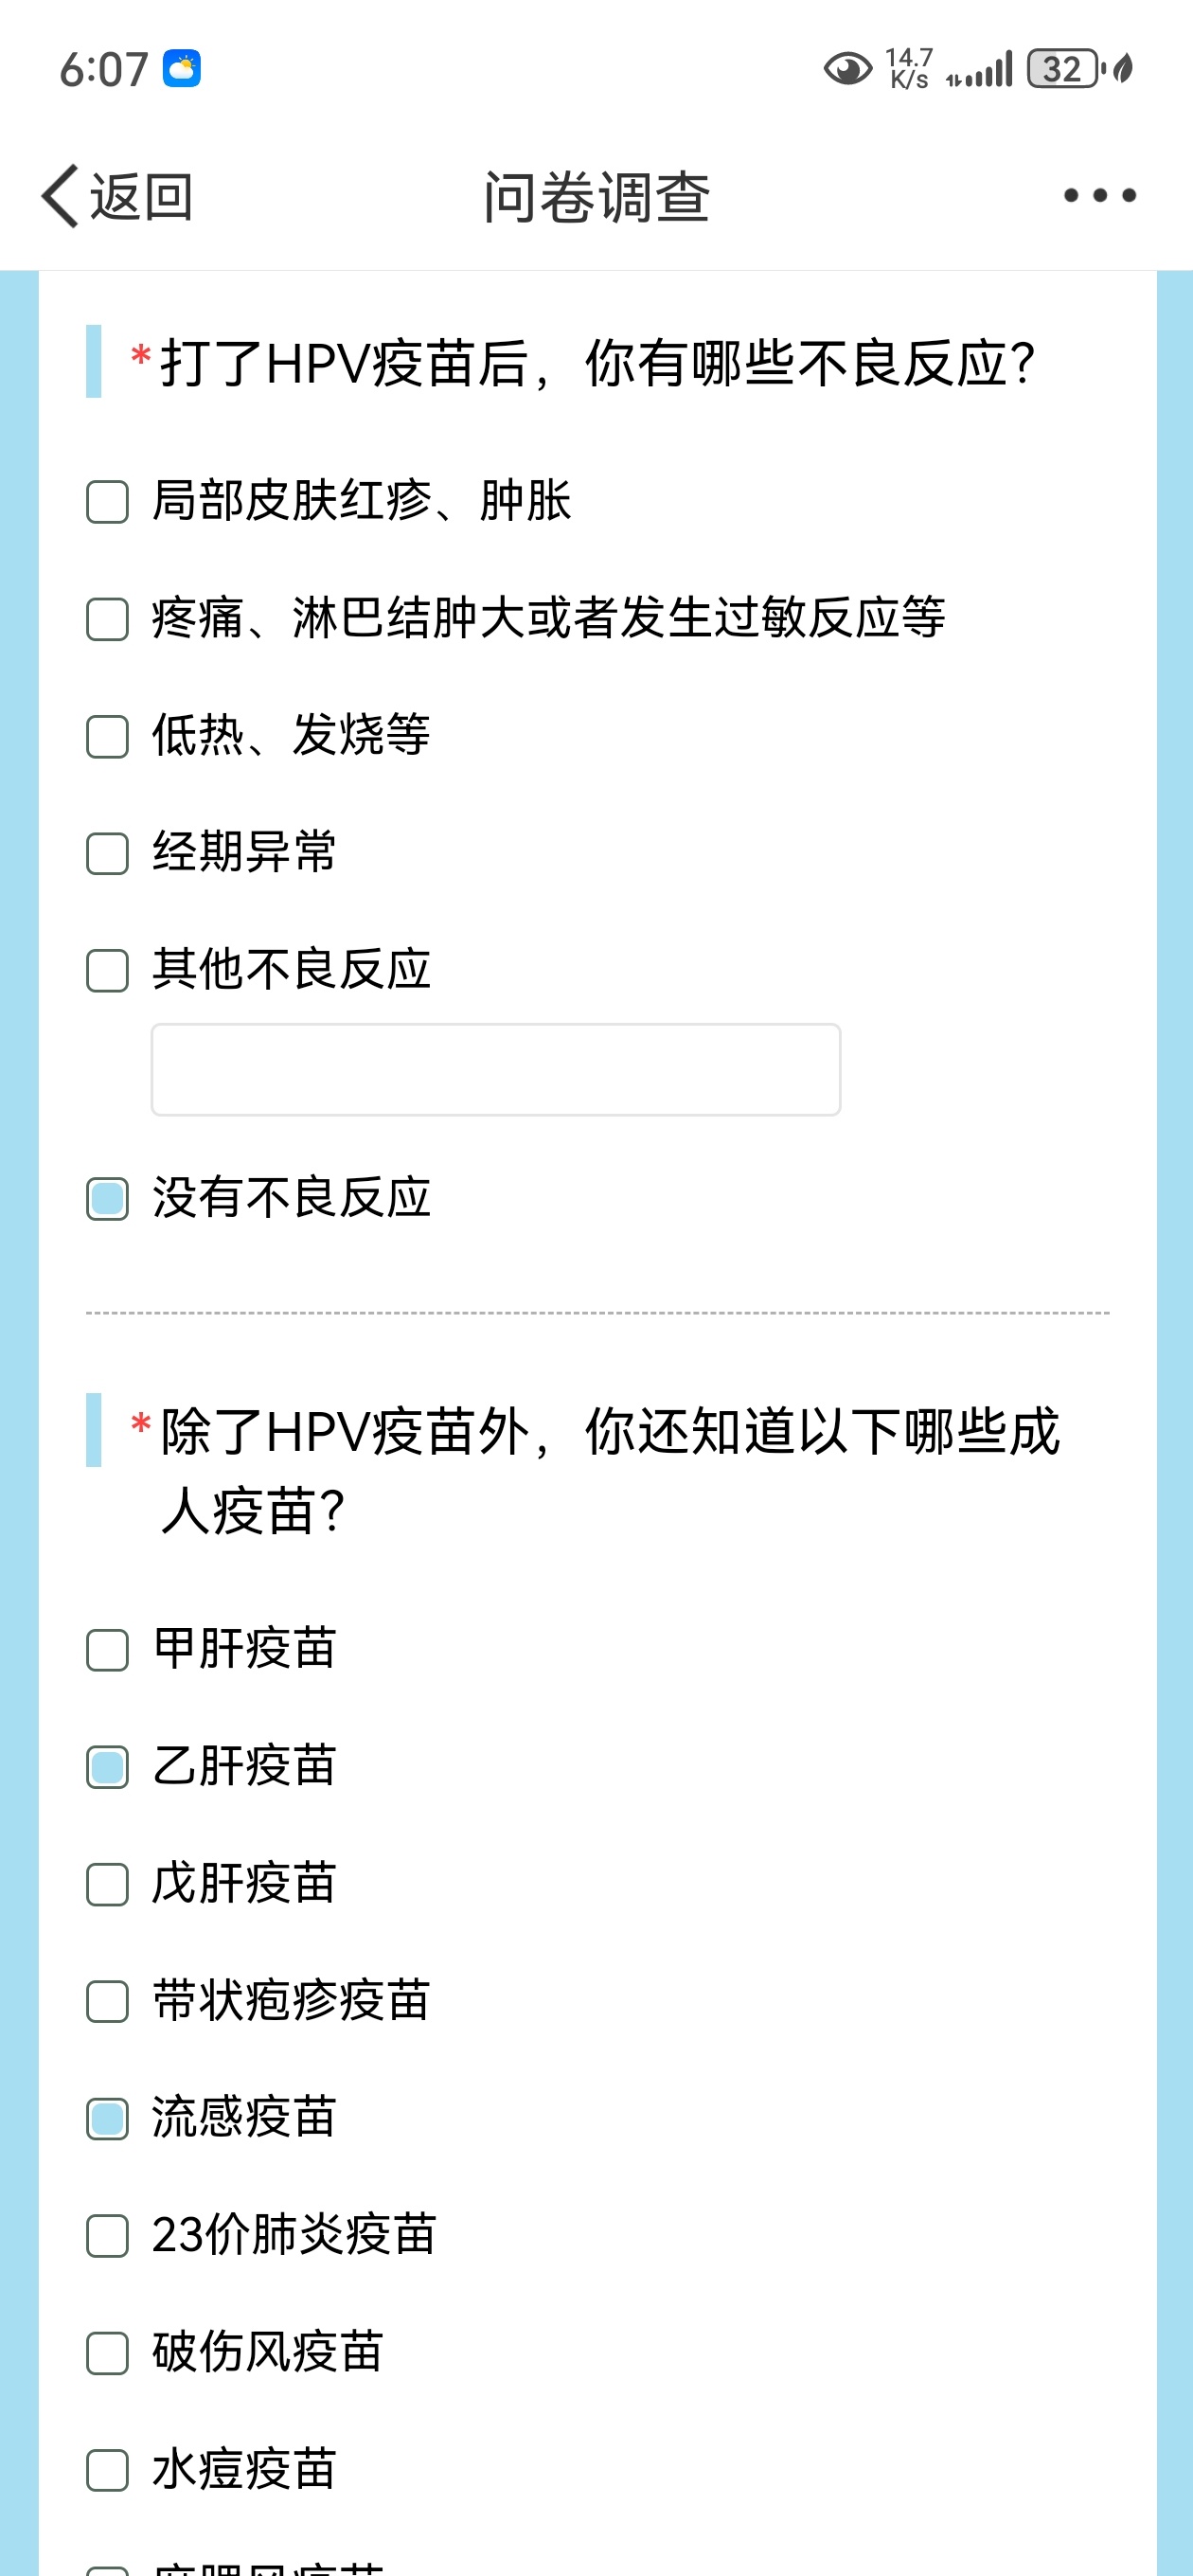The height and width of the screenshot is (2576, 1193).
Task: Tap the eye comfort status icon
Action: pos(847,69)
